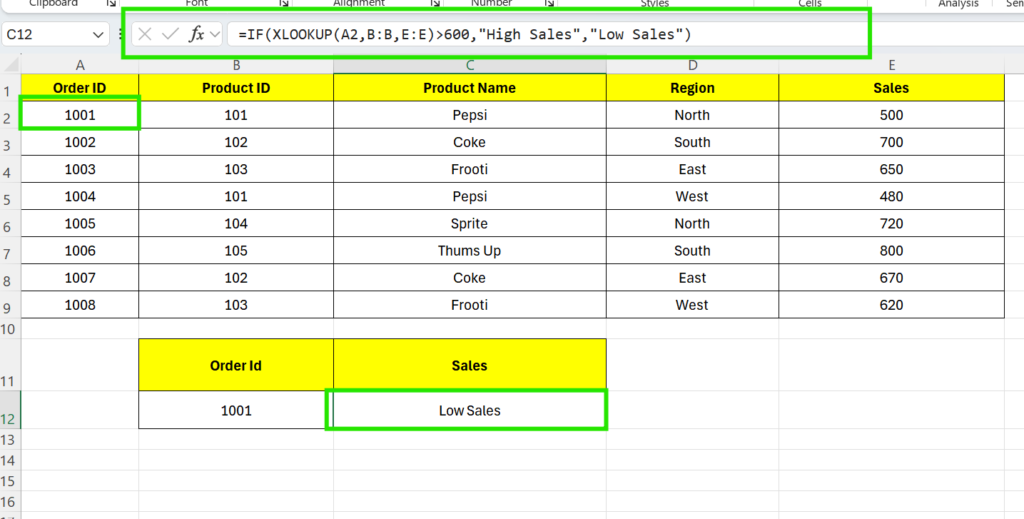Select the Sales value 500
The width and height of the screenshot is (1024, 519).
tap(891, 115)
